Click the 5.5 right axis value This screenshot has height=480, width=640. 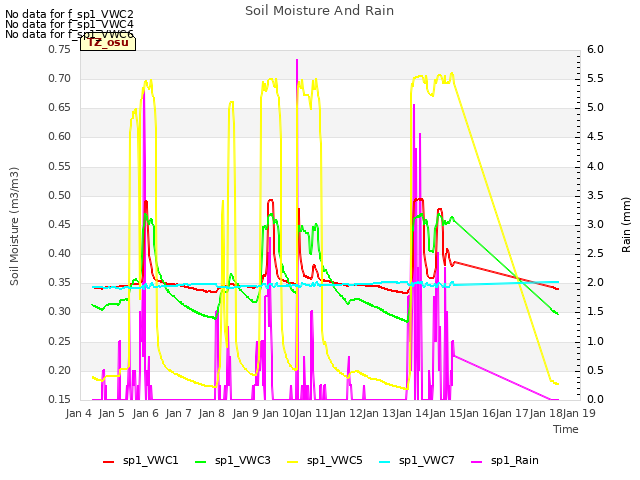595,78
